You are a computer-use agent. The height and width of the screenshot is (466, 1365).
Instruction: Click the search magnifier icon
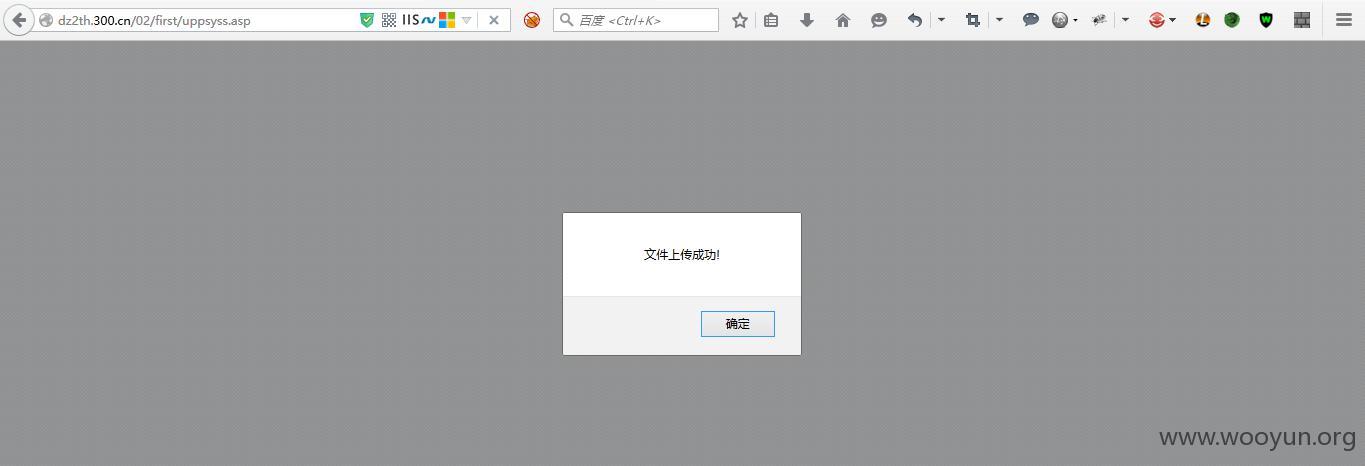(566, 20)
